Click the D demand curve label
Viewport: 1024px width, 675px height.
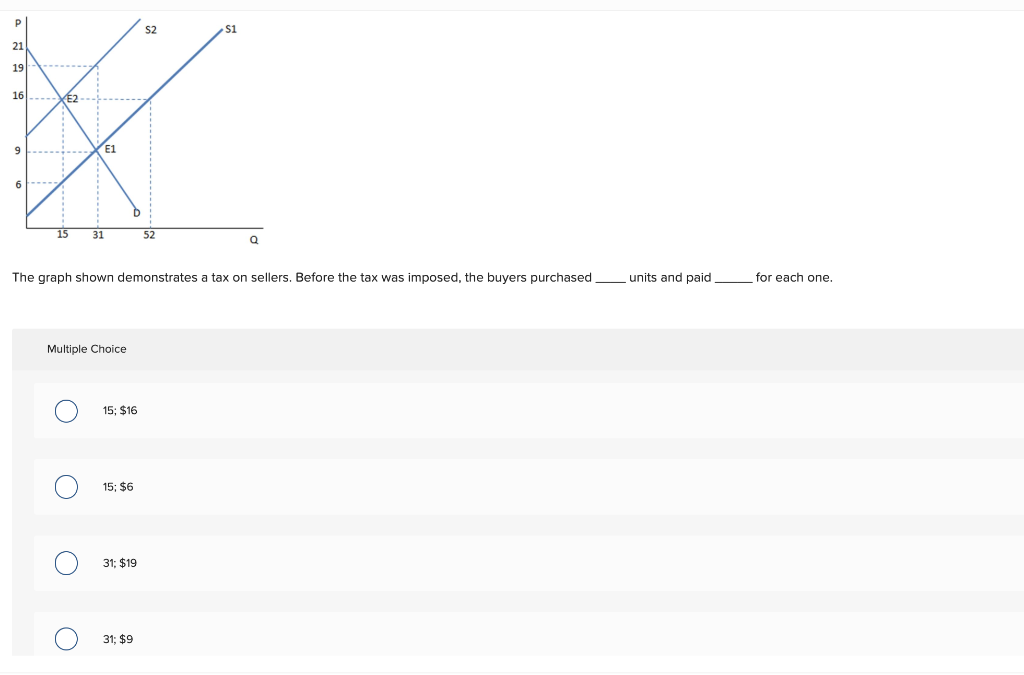coord(137,213)
